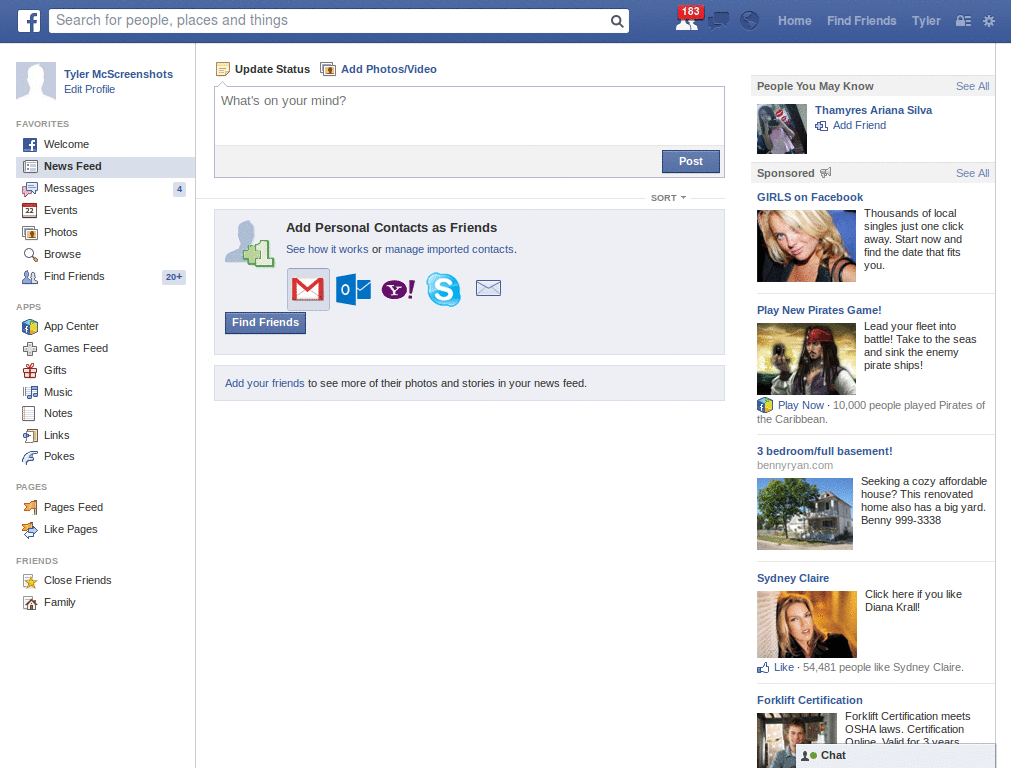Click the Post button
Image resolution: width=1024 pixels, height=768 pixels.
tap(690, 161)
